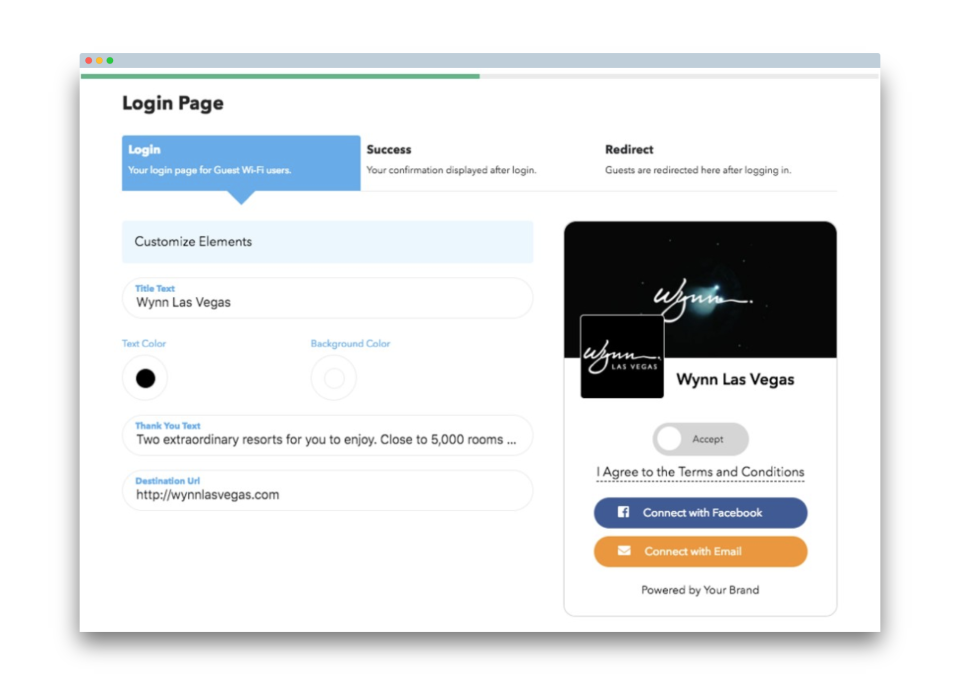Screen dimensions: 960x685
Task: Click the Wynn Las Vegas square logo
Action: point(622,357)
